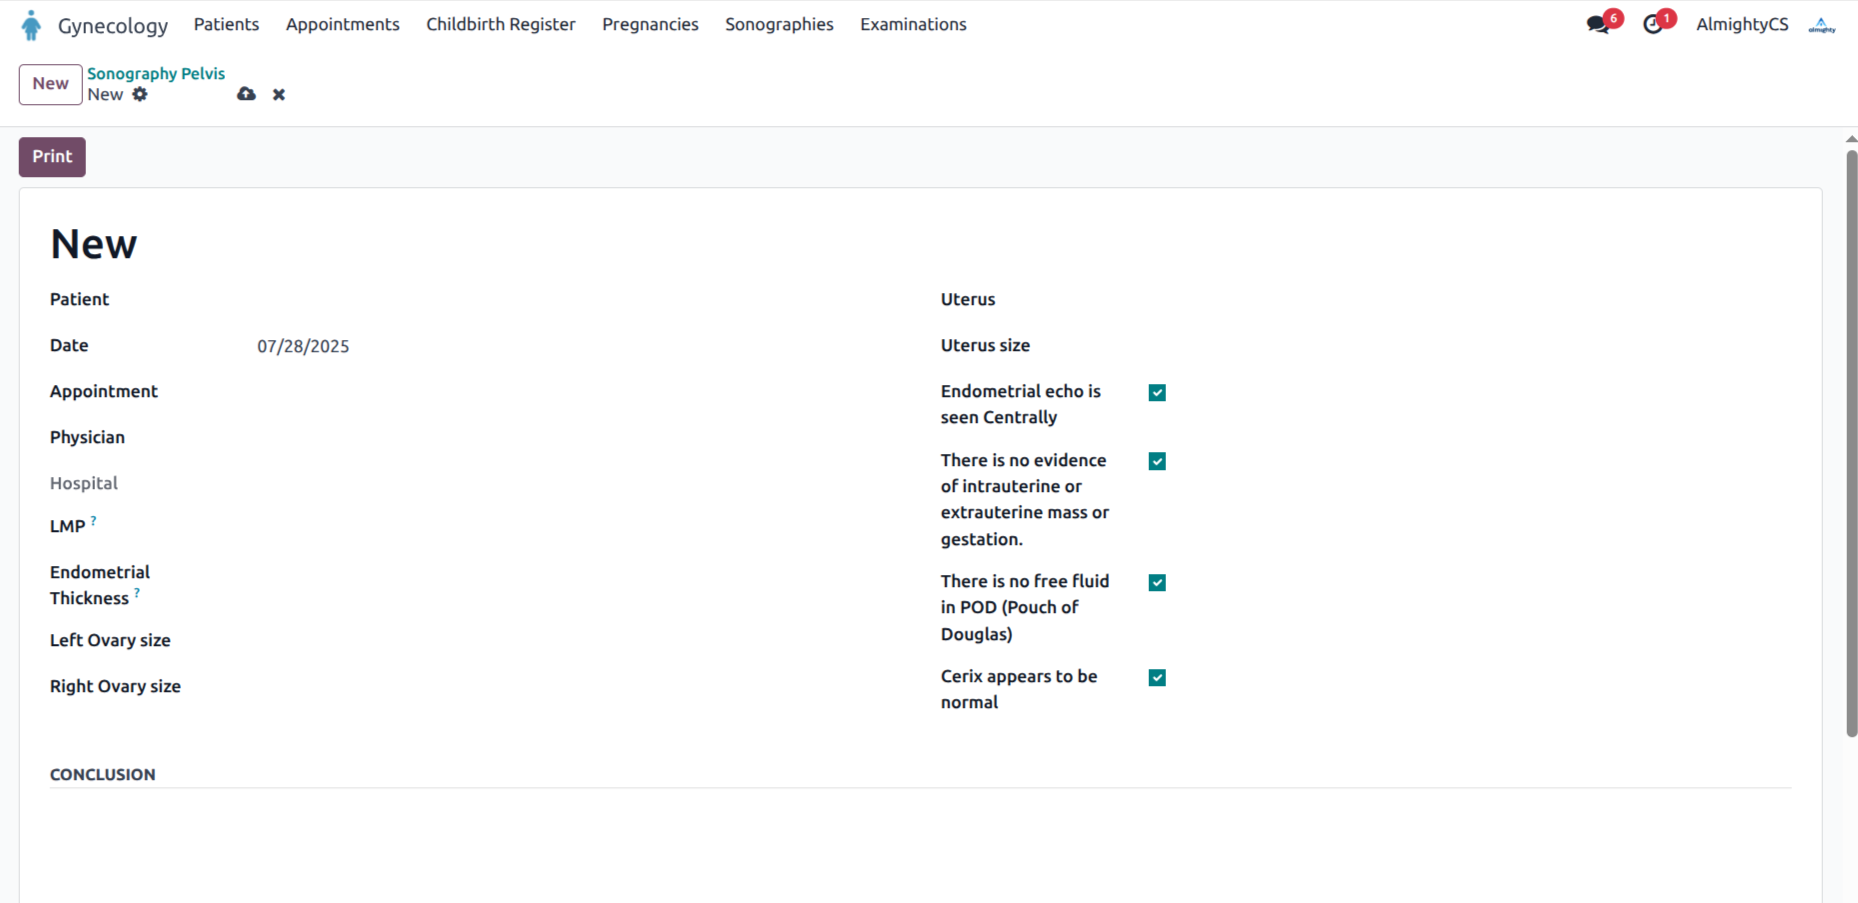Toggle no free fluid in POD checkbox
Image resolution: width=1858 pixels, height=903 pixels.
(1157, 582)
